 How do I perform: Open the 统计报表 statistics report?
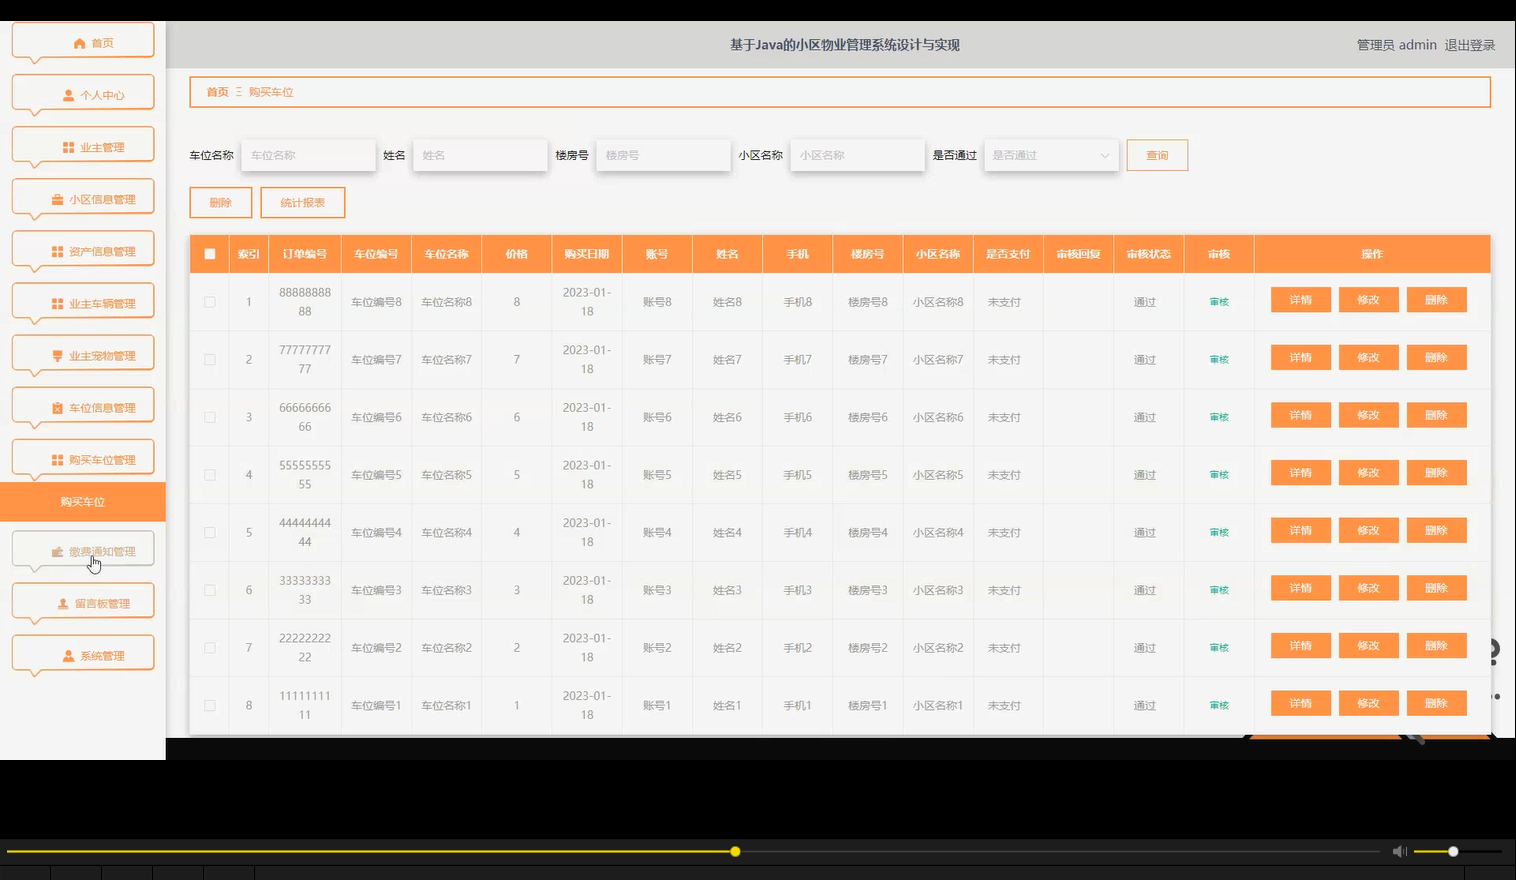tap(303, 202)
